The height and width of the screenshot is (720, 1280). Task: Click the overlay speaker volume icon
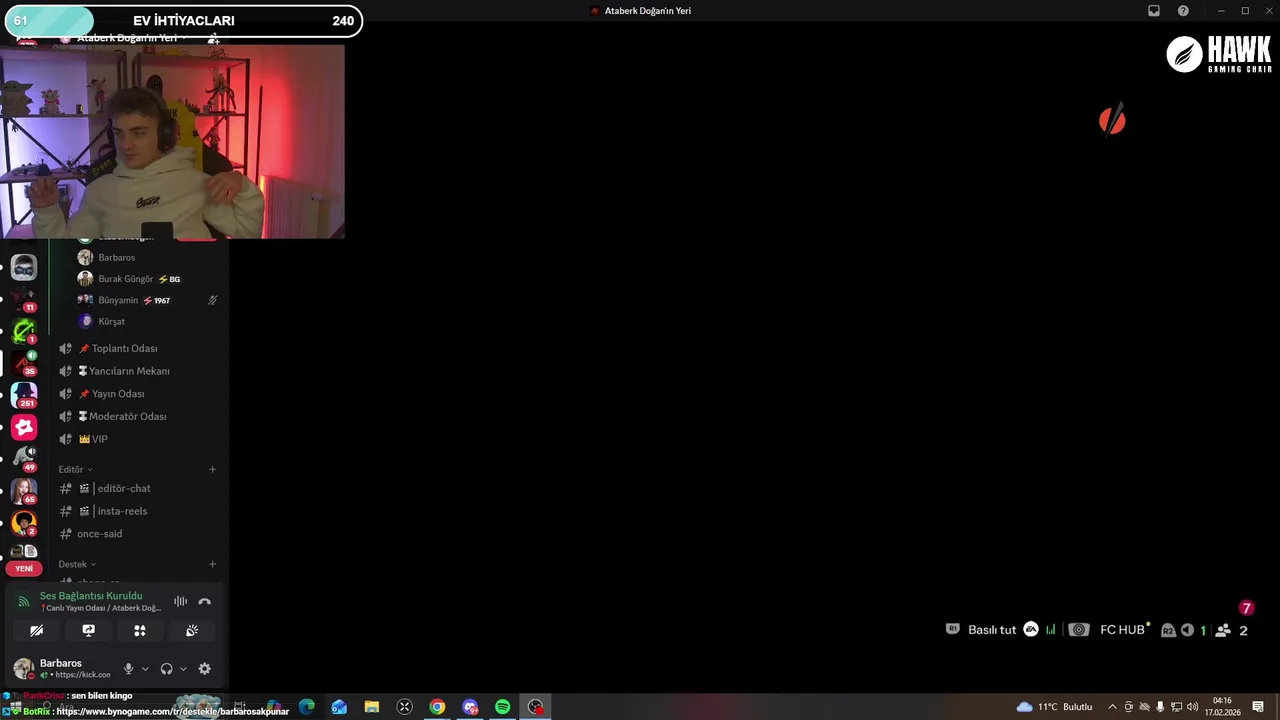click(1187, 630)
